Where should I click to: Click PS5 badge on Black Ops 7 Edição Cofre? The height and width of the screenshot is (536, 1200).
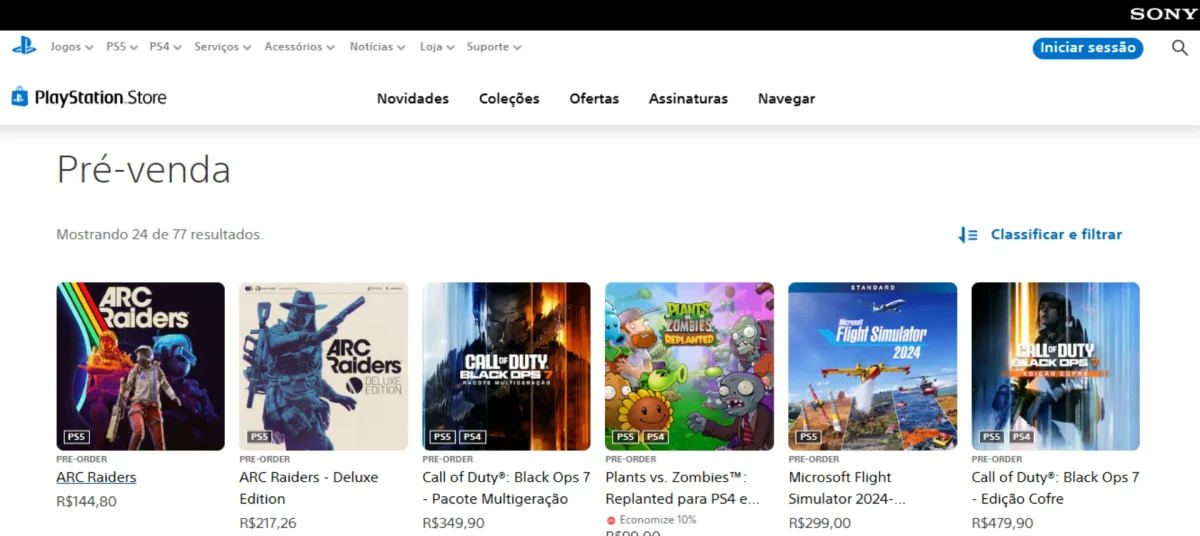click(x=992, y=437)
